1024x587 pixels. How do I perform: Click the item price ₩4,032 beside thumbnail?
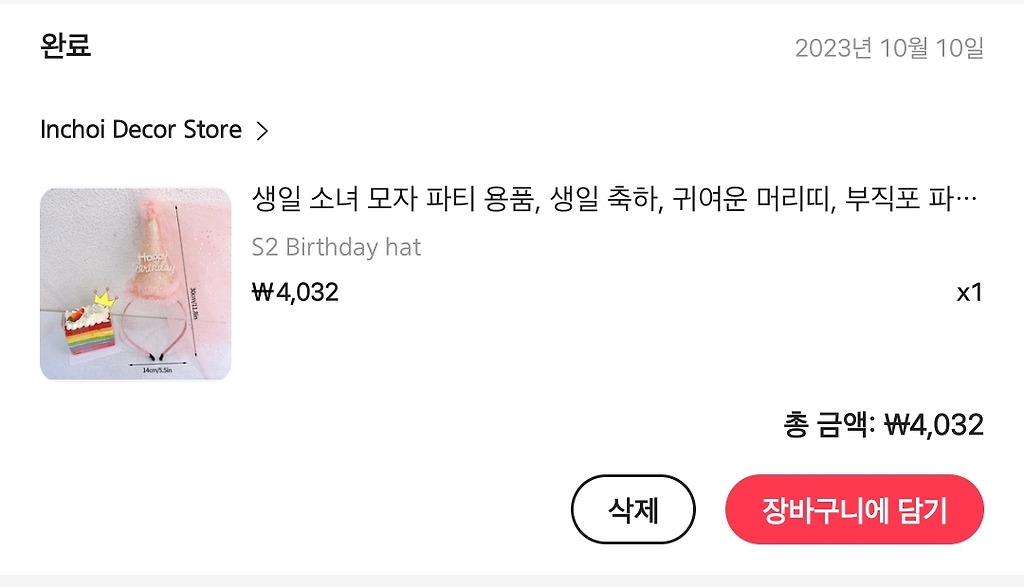tap(295, 292)
